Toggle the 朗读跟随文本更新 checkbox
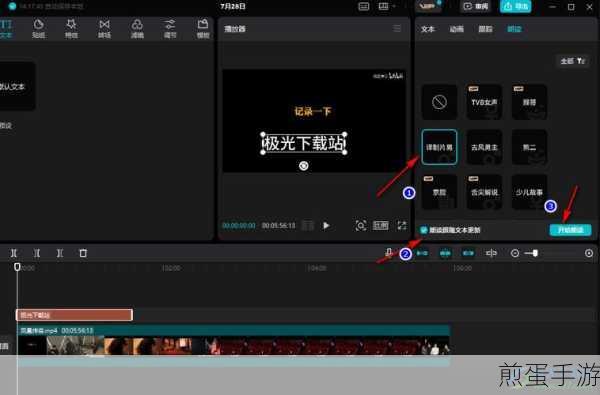 [x=424, y=230]
